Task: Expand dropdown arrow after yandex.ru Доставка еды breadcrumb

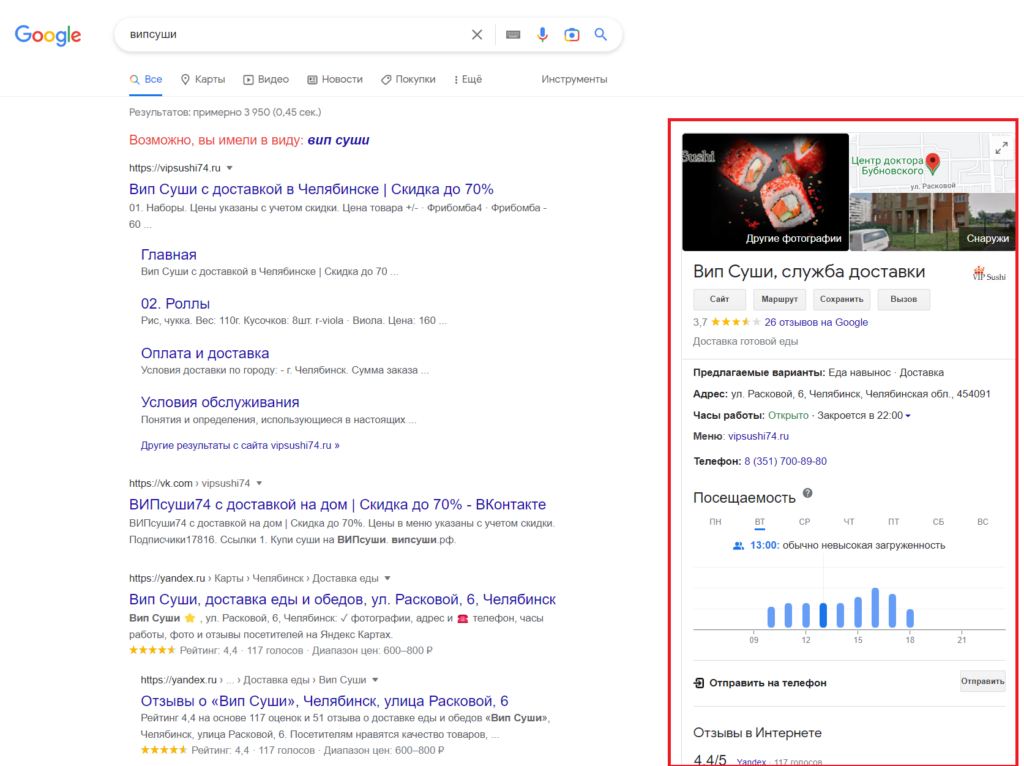Action: tap(387, 578)
